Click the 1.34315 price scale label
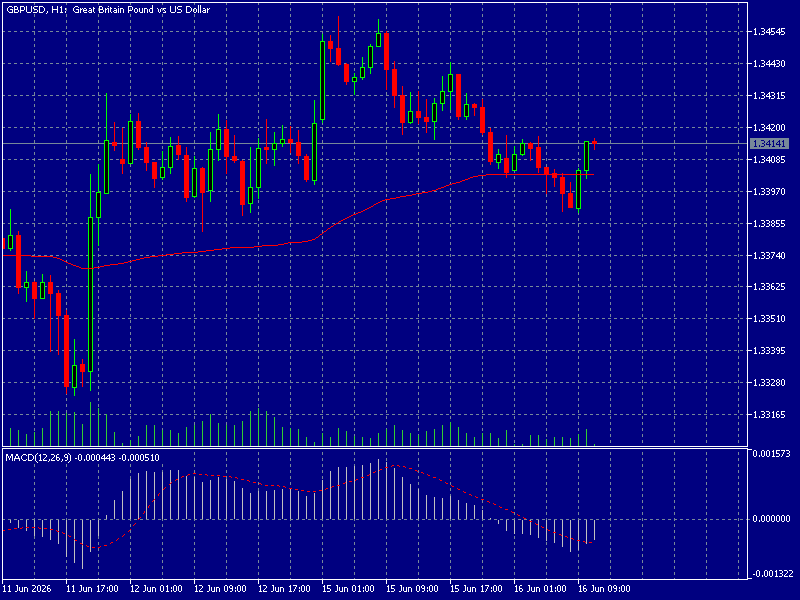This screenshot has width=800, height=600. point(769,96)
